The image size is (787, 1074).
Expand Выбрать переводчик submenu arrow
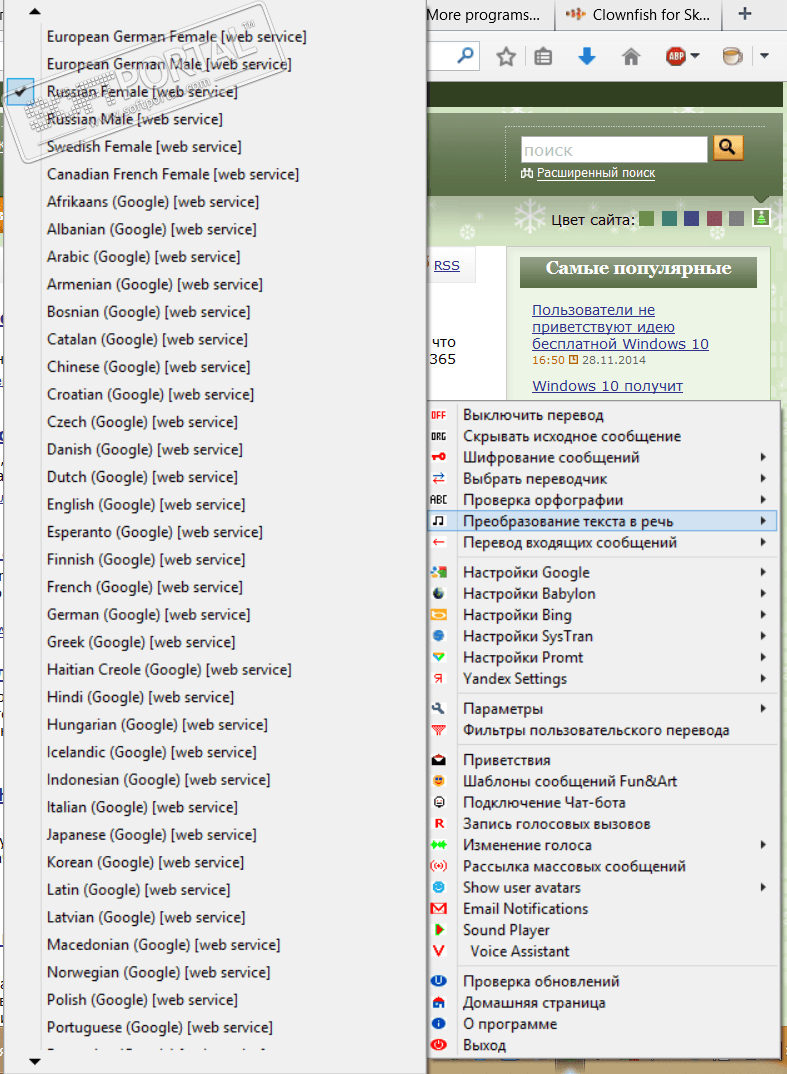click(763, 478)
